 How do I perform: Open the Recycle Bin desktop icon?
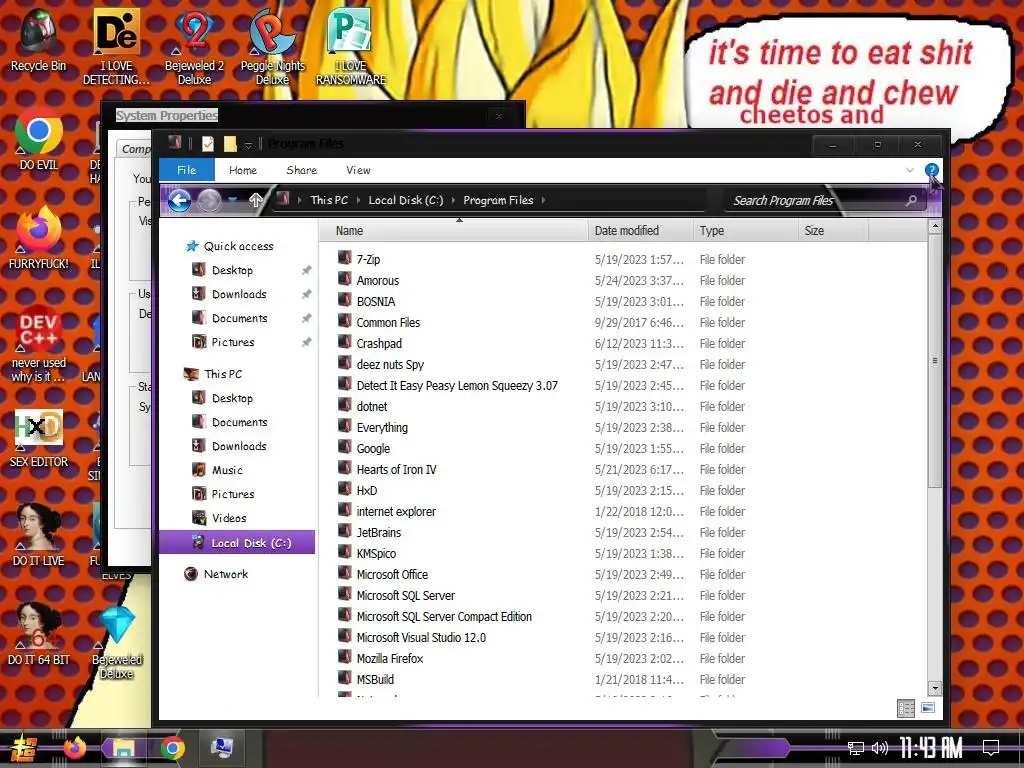click(38, 40)
